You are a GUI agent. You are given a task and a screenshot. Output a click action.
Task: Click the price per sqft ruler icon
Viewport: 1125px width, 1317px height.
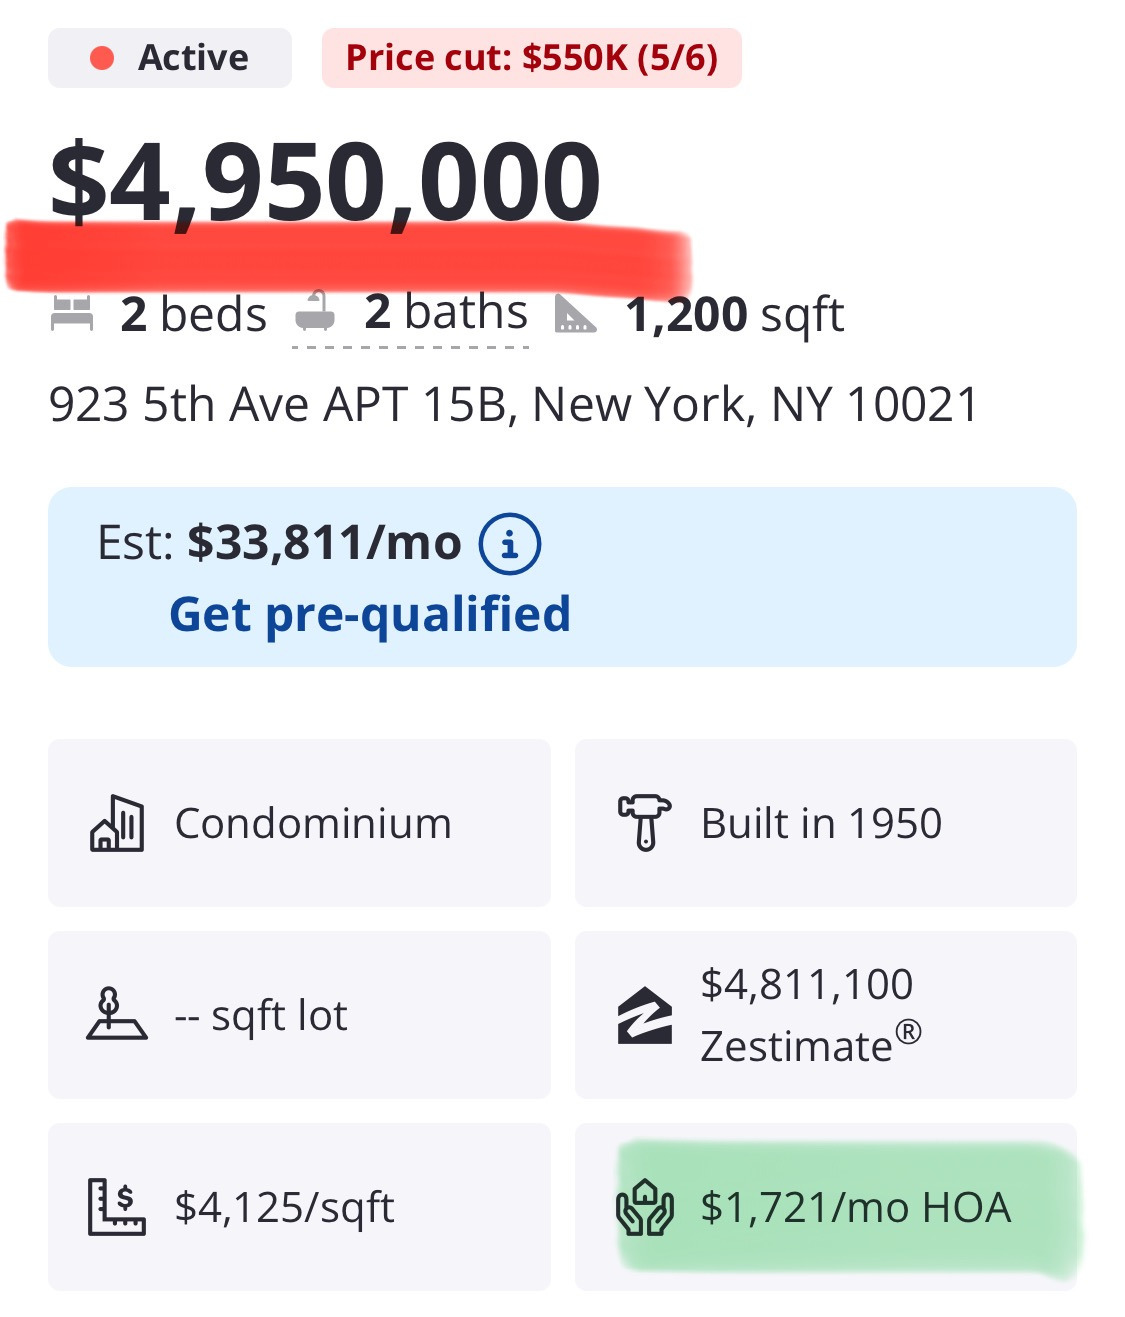click(x=116, y=1207)
